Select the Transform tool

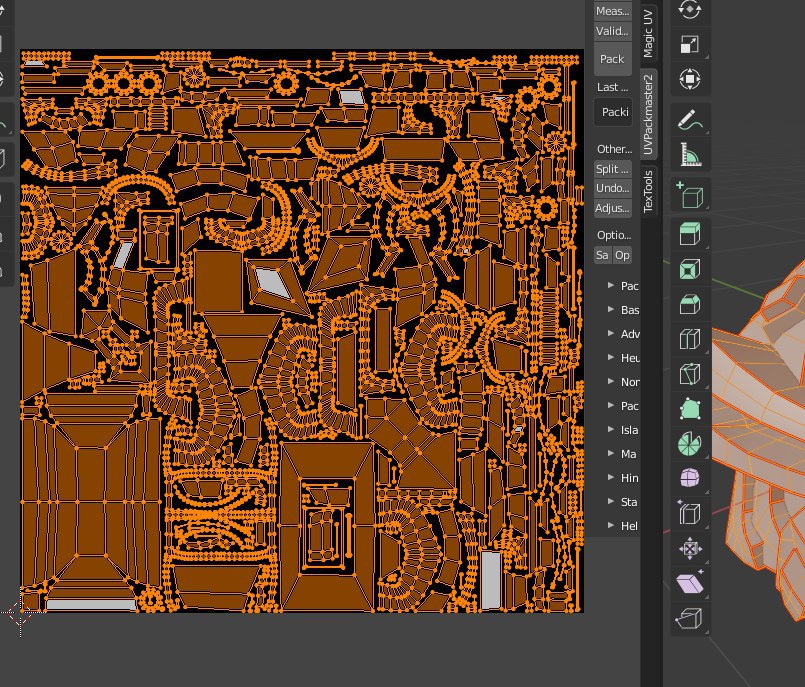(689, 80)
